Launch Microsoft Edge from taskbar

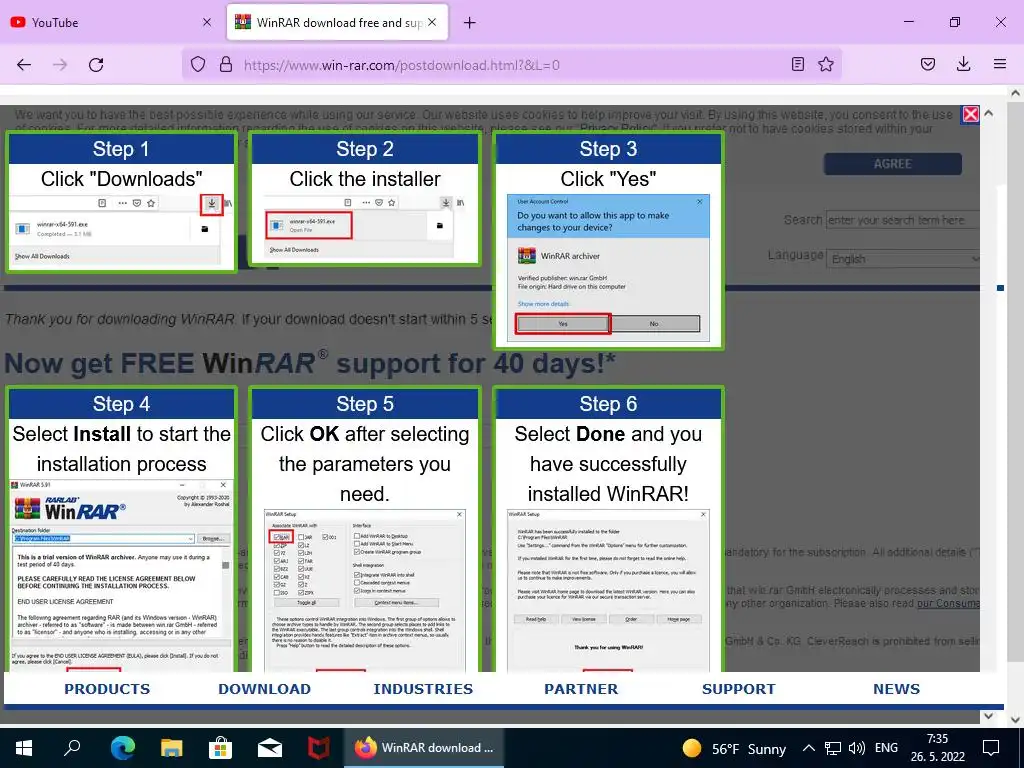pyautogui.click(x=122, y=748)
